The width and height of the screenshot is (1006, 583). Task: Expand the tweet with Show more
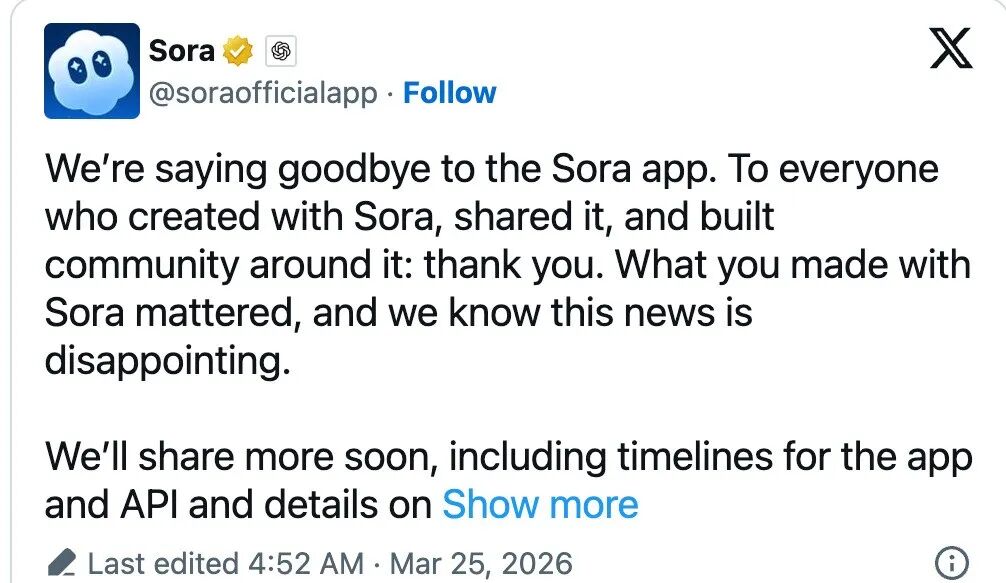(x=540, y=505)
